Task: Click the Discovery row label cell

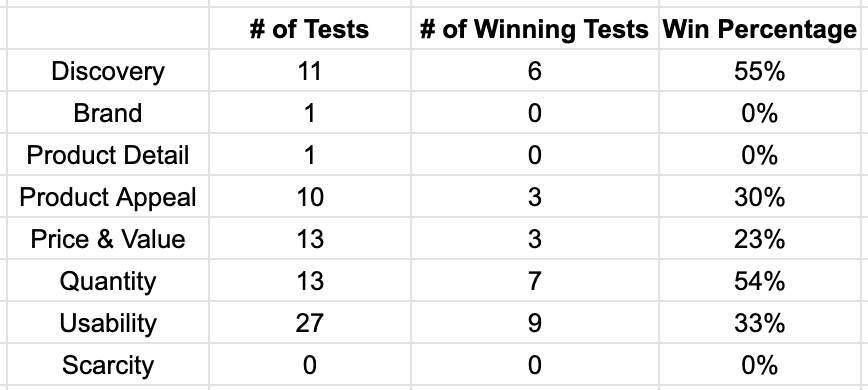Action: point(108,71)
